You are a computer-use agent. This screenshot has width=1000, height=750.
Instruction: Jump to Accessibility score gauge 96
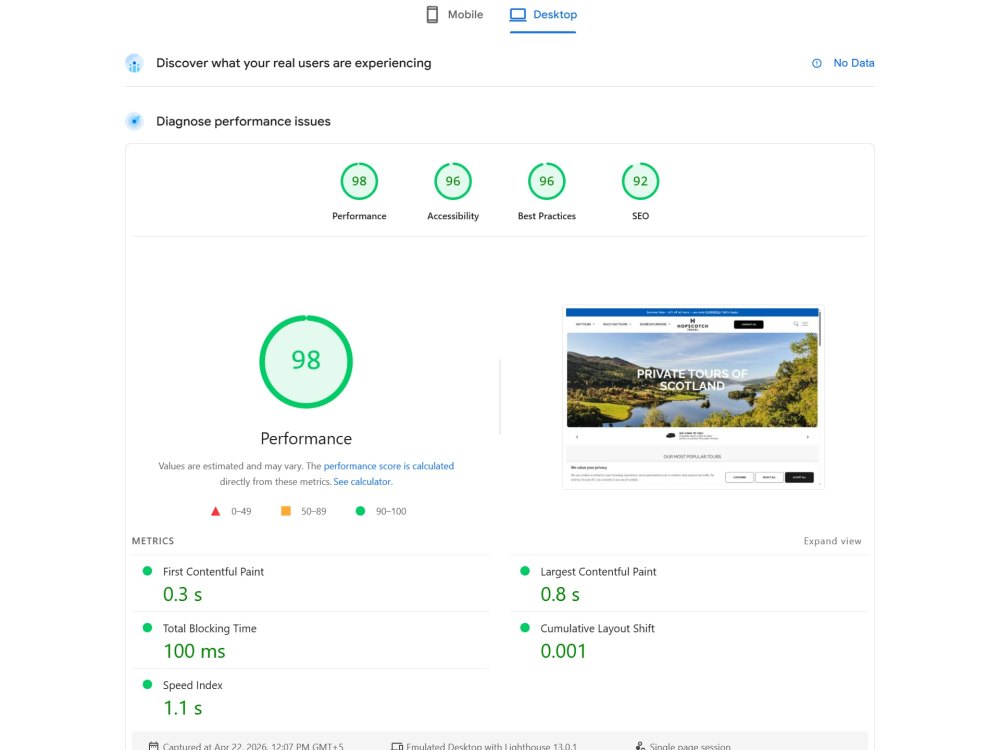point(453,181)
